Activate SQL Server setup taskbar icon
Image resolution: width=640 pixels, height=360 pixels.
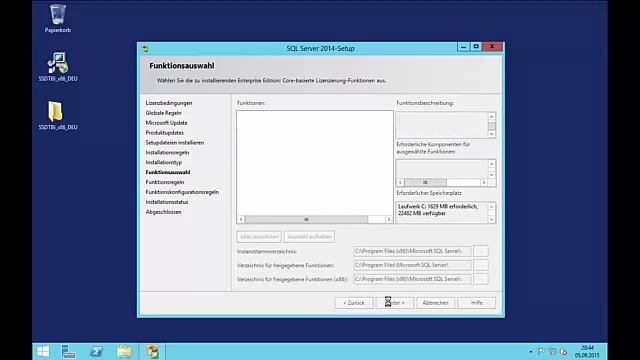click(153, 351)
